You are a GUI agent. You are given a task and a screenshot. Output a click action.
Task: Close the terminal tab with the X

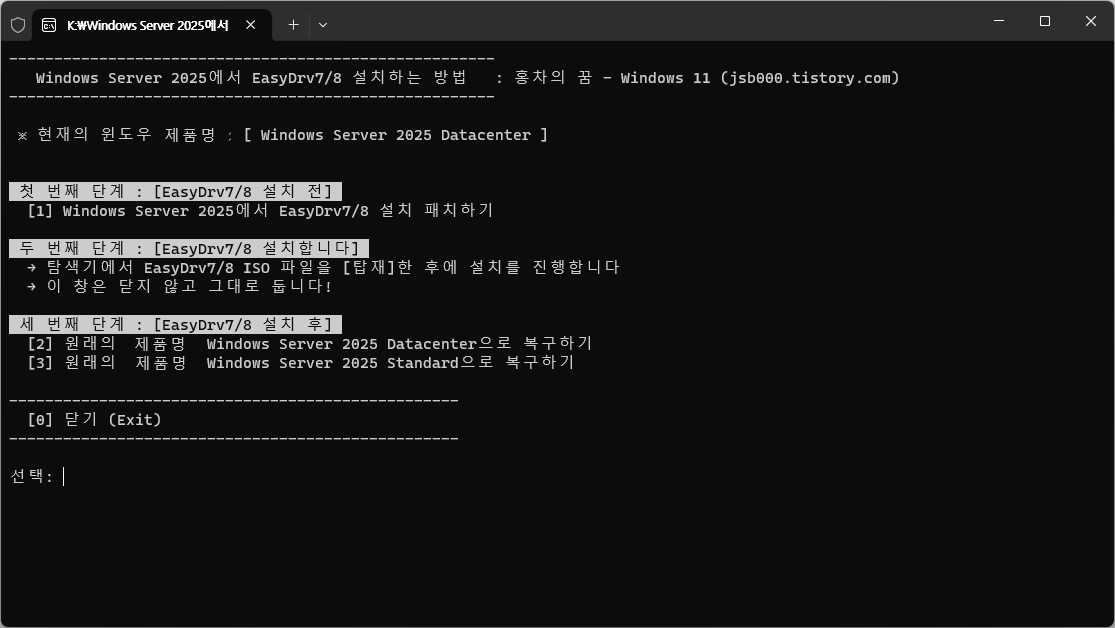click(x=250, y=25)
